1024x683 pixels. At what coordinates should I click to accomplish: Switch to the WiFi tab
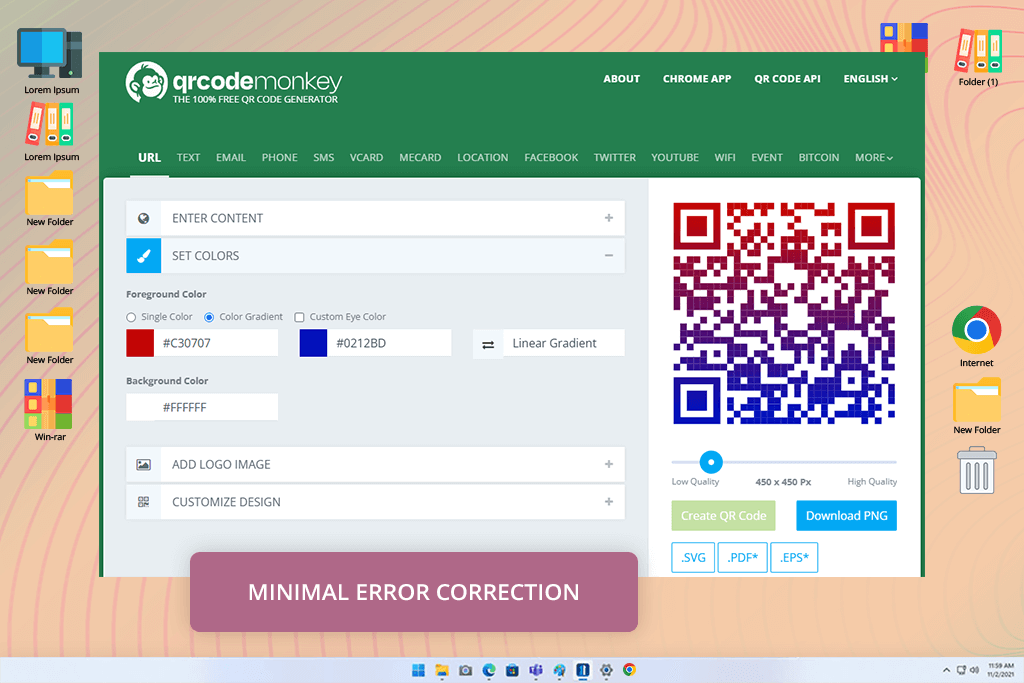pos(725,157)
